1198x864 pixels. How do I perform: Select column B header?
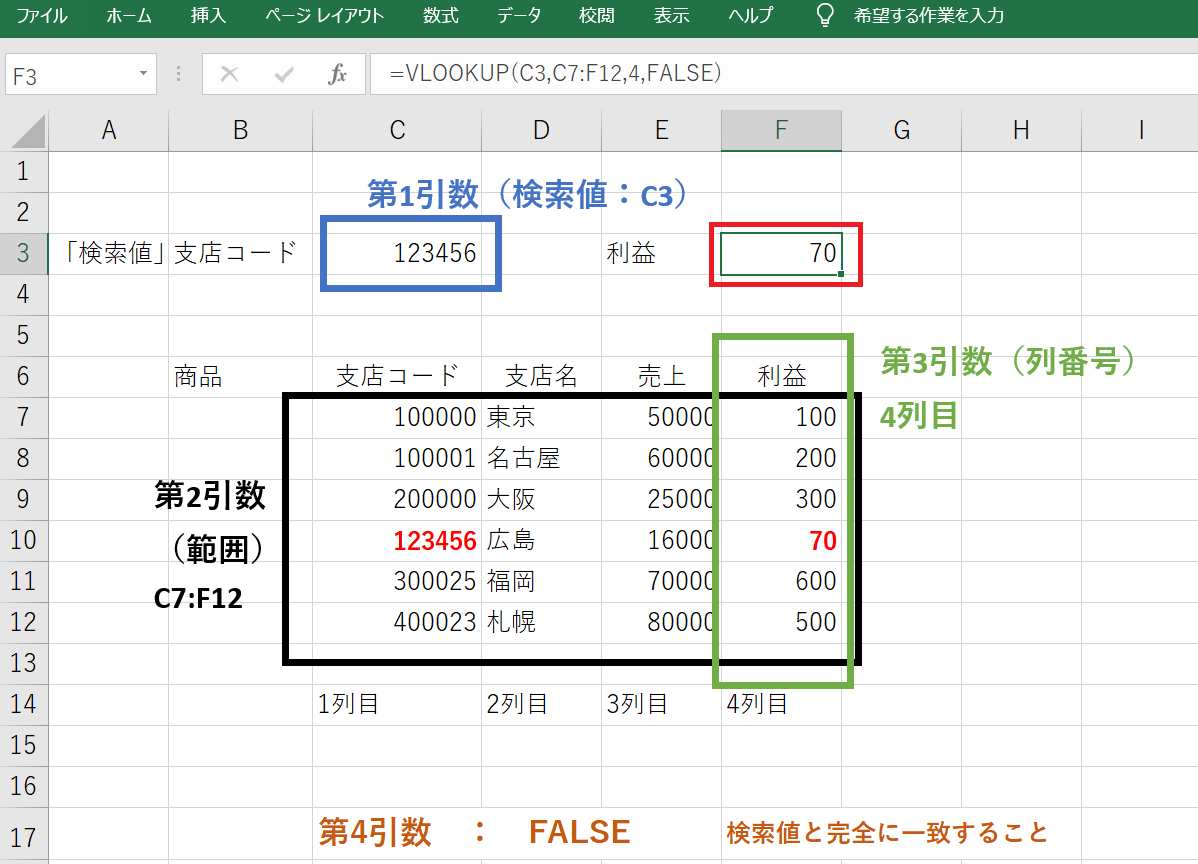click(241, 131)
